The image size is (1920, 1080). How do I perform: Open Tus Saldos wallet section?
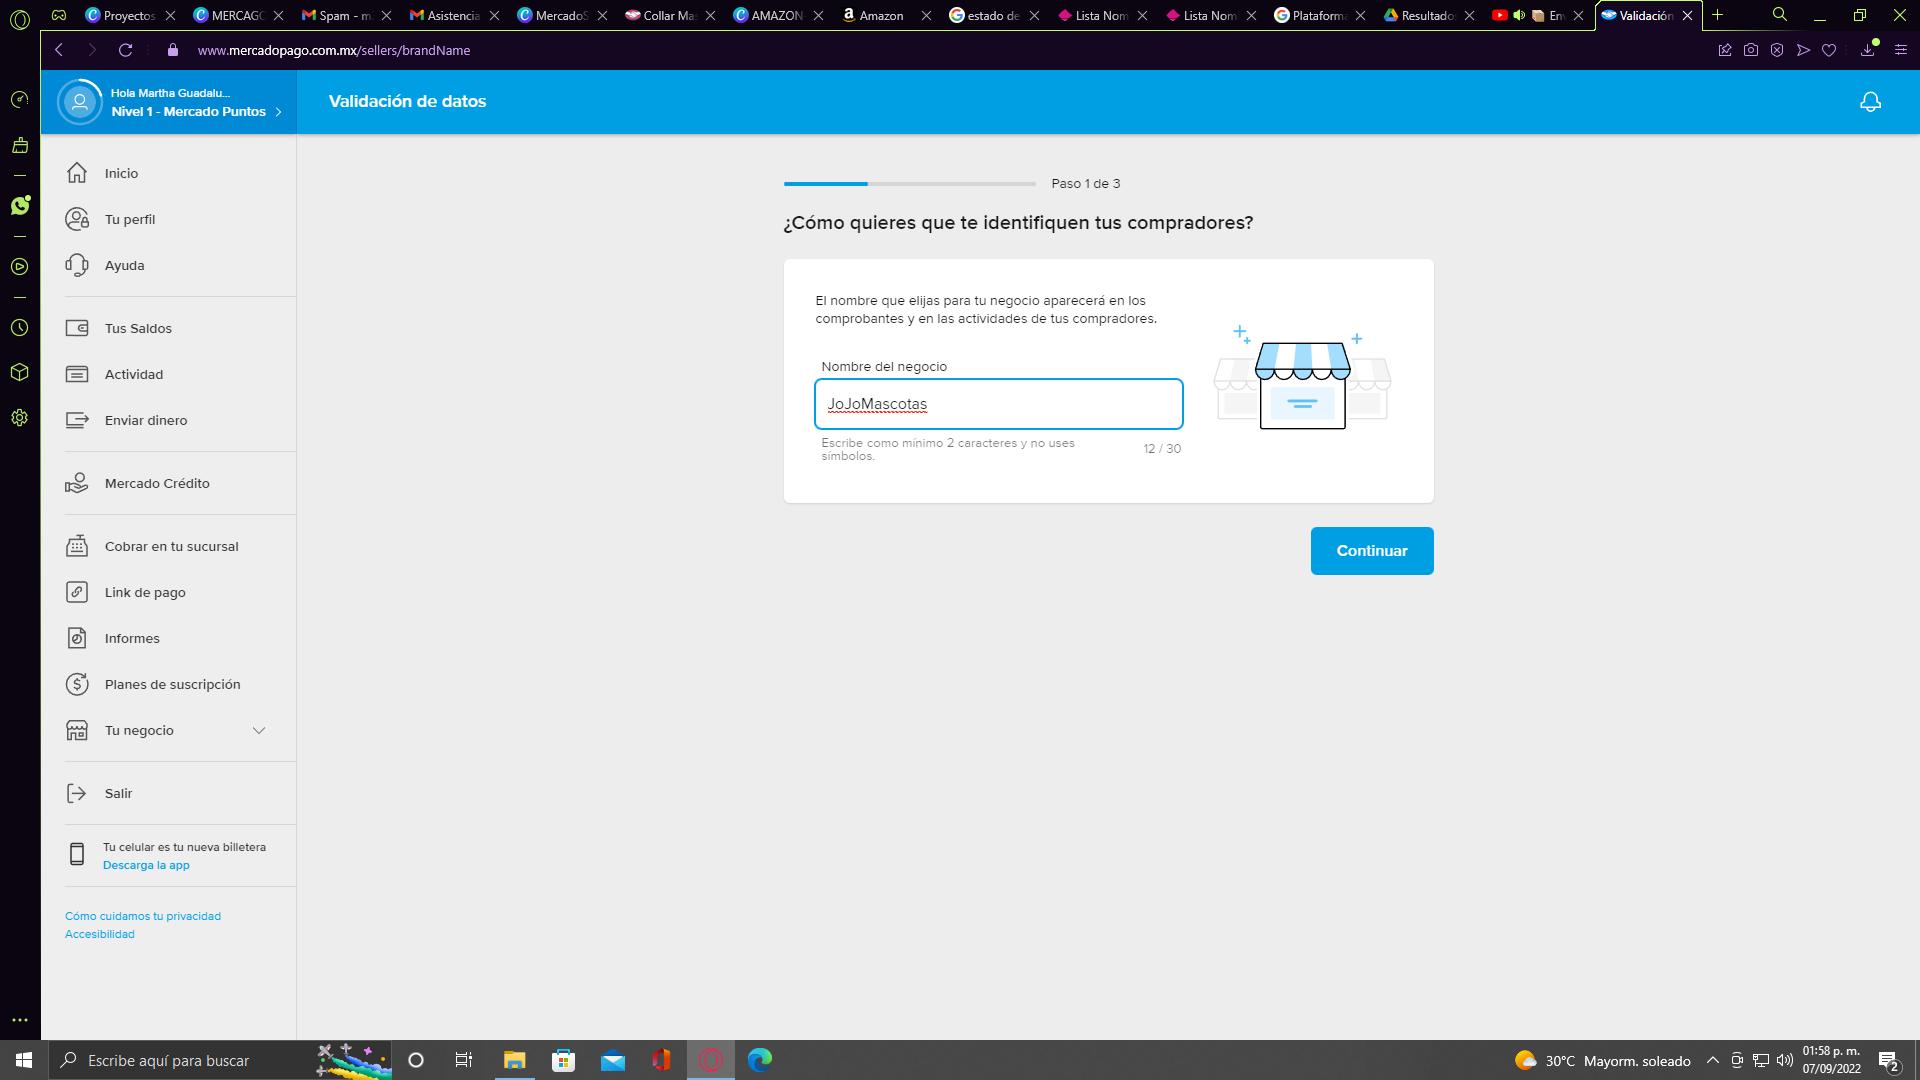(x=138, y=328)
